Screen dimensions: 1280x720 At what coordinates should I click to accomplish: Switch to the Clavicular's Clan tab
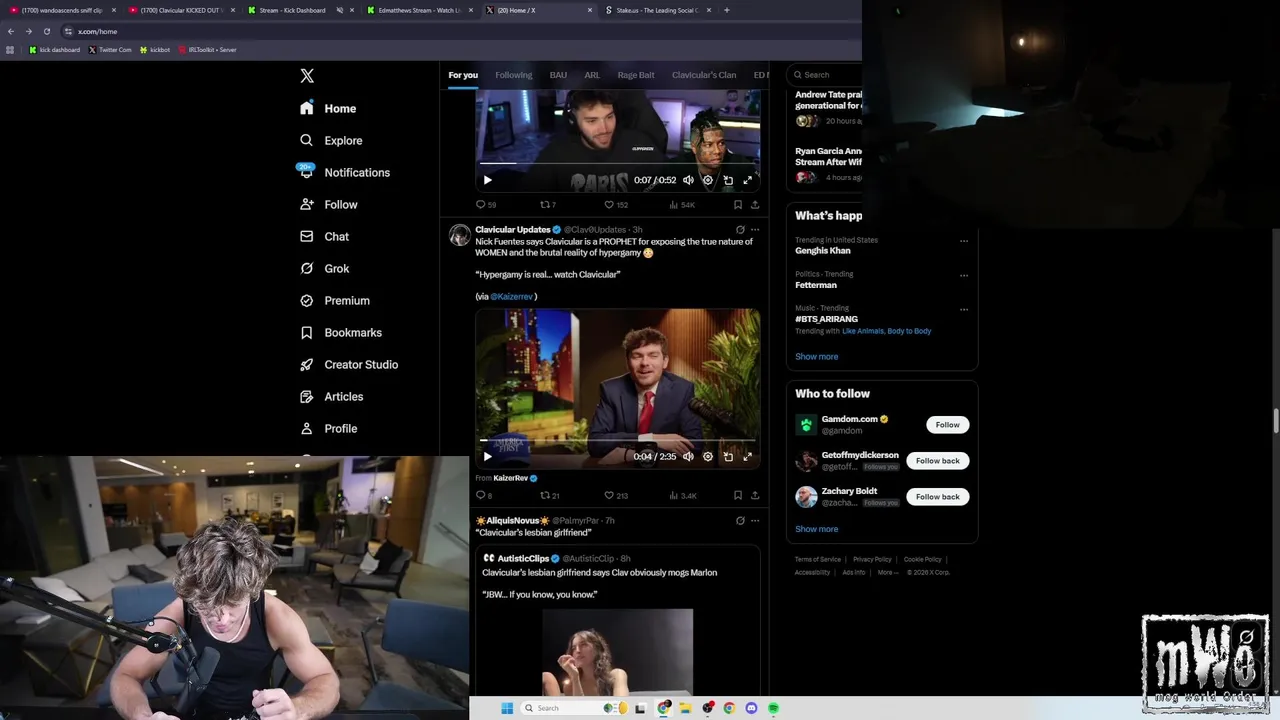pyautogui.click(x=704, y=75)
